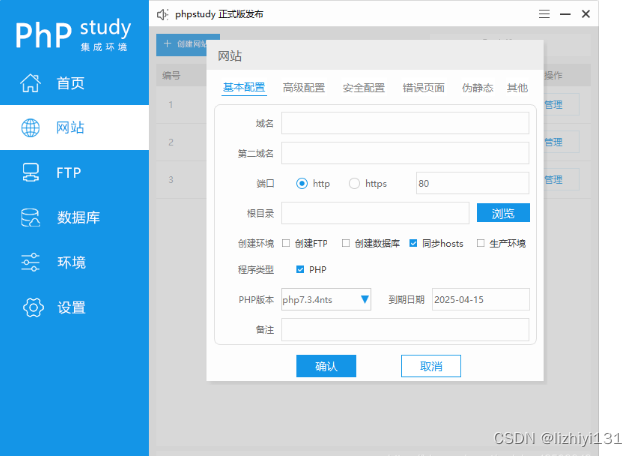The width and height of the screenshot is (637, 456).
Task: Open the 首页 home page icon
Action: [30, 83]
